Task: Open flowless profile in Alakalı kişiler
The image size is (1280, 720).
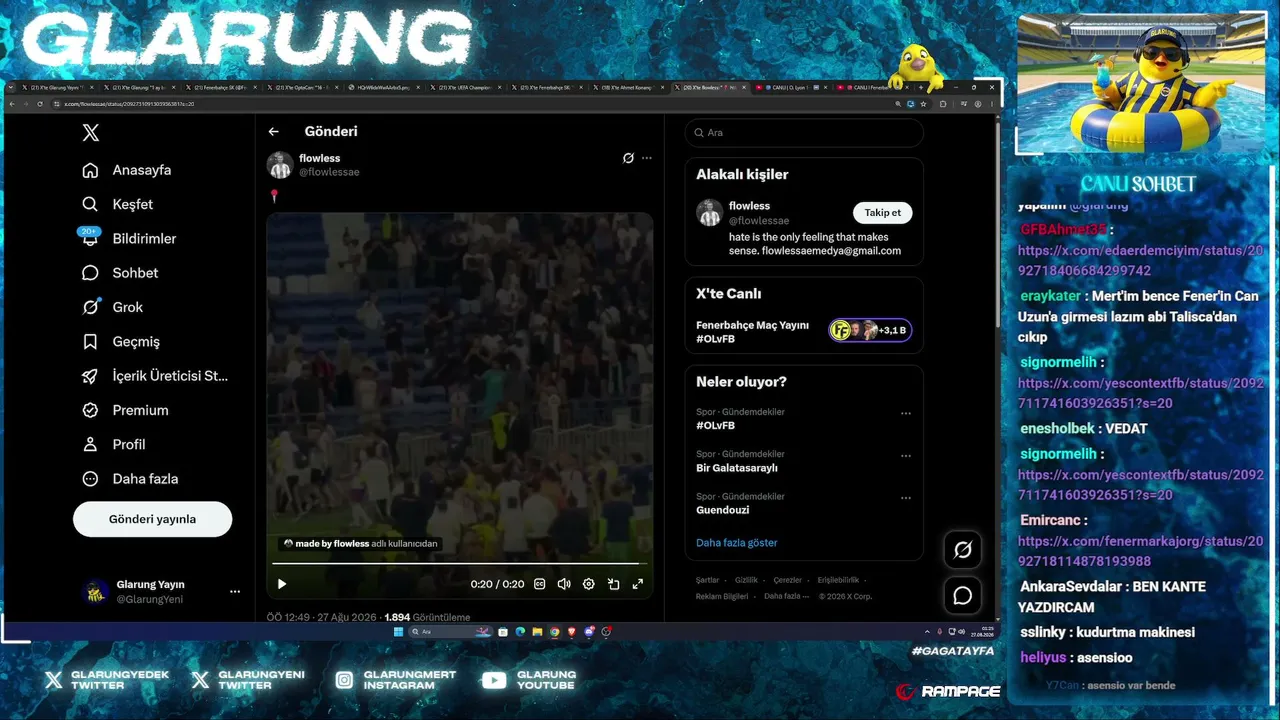Action: click(x=749, y=206)
